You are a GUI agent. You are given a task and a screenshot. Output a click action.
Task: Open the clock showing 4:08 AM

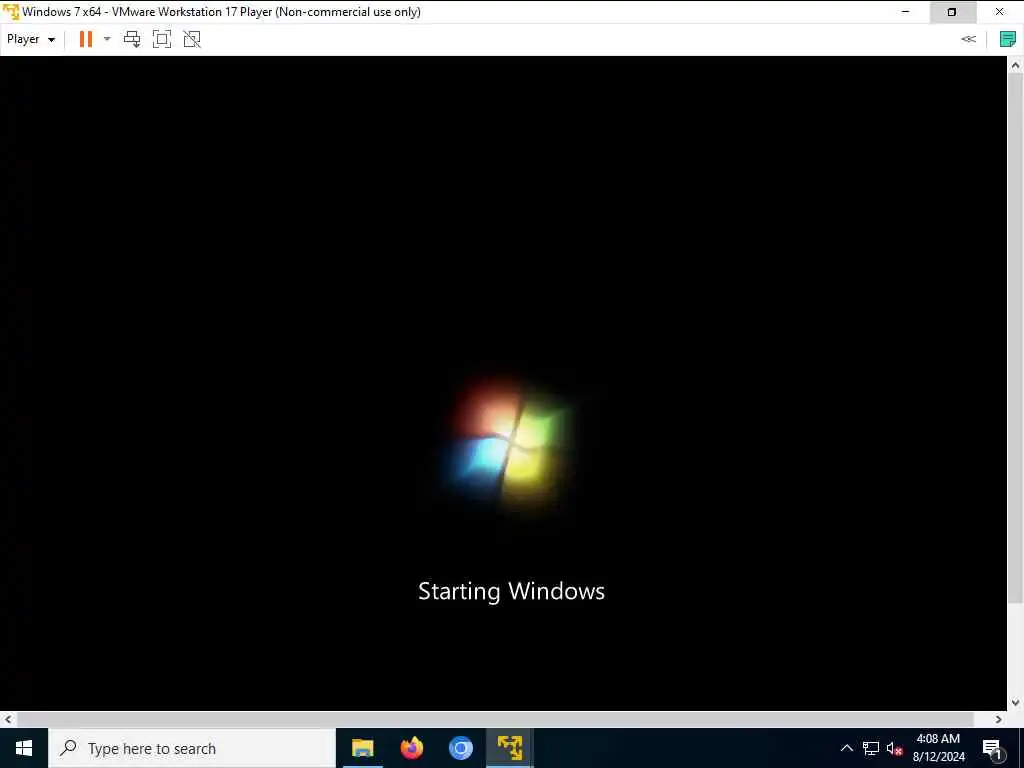point(938,748)
